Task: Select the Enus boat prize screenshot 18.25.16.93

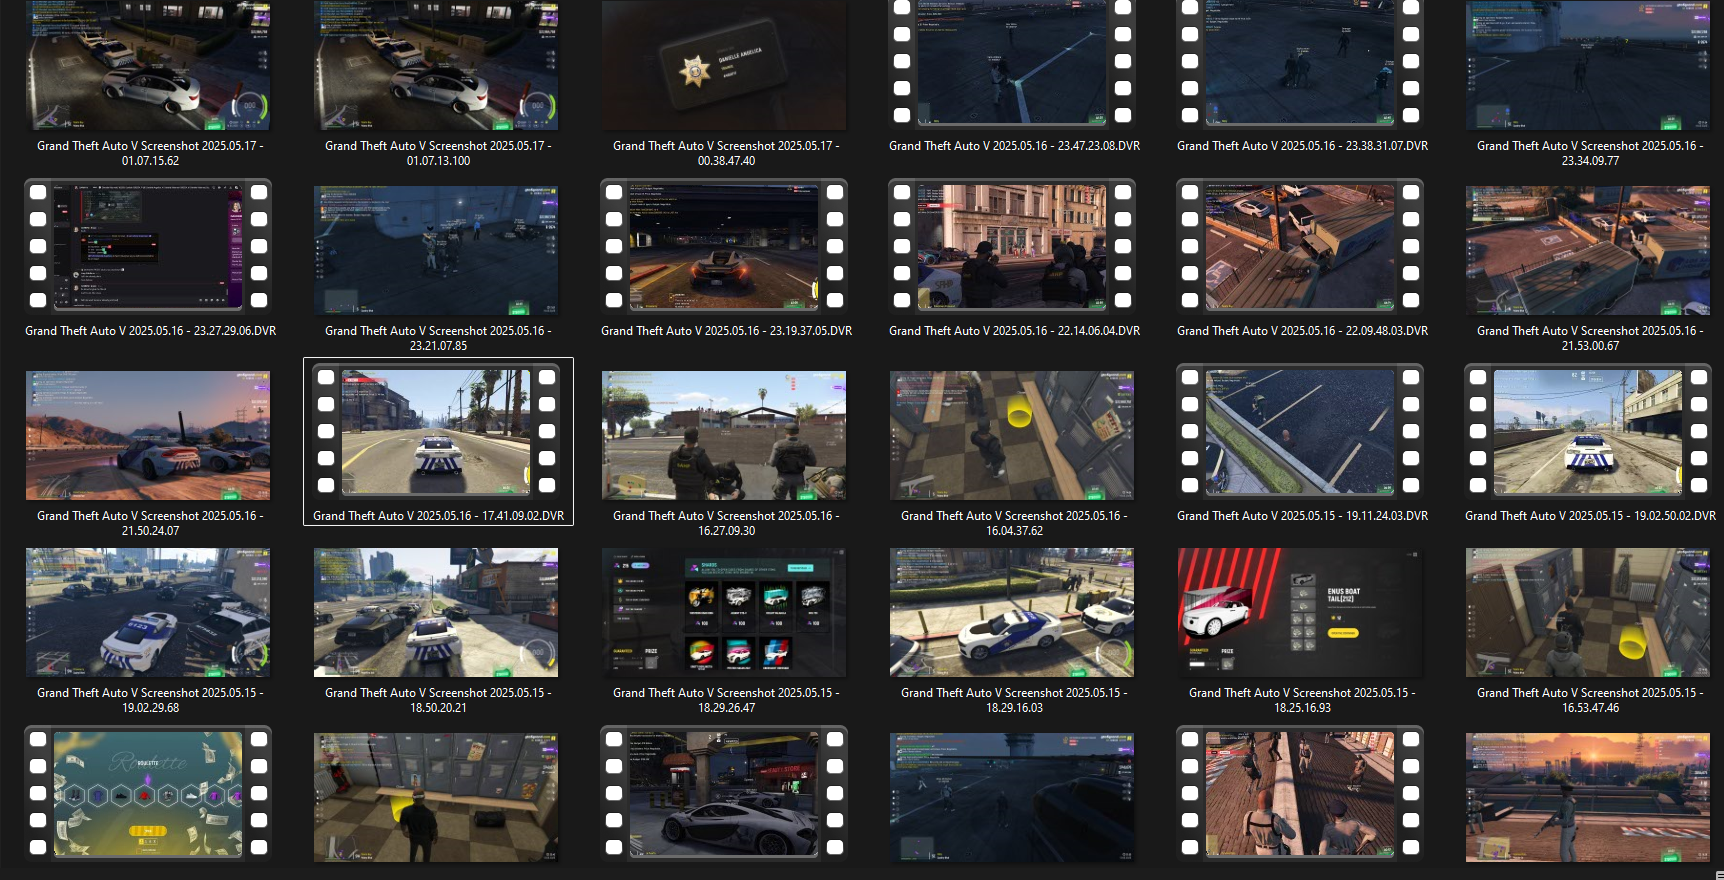Action: pyautogui.click(x=1300, y=613)
